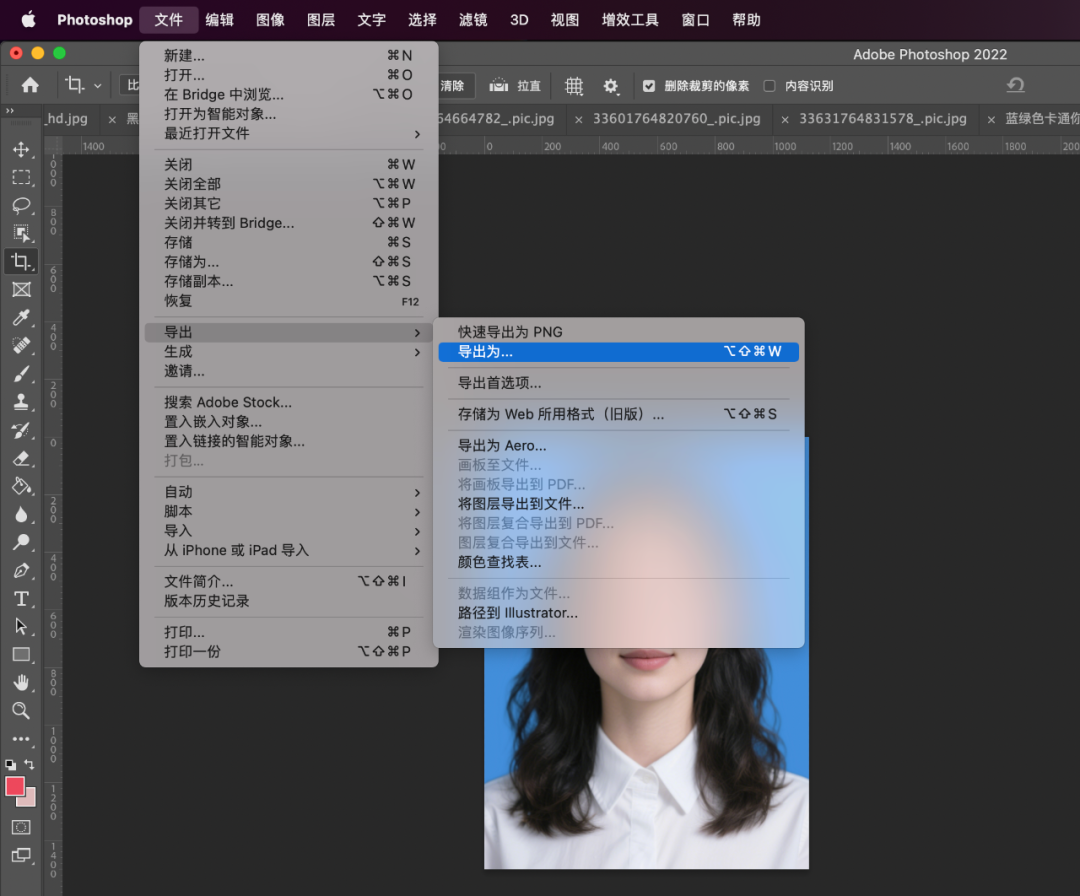Toggle Quick Mask mode icon
The width and height of the screenshot is (1080, 896).
tap(21, 827)
